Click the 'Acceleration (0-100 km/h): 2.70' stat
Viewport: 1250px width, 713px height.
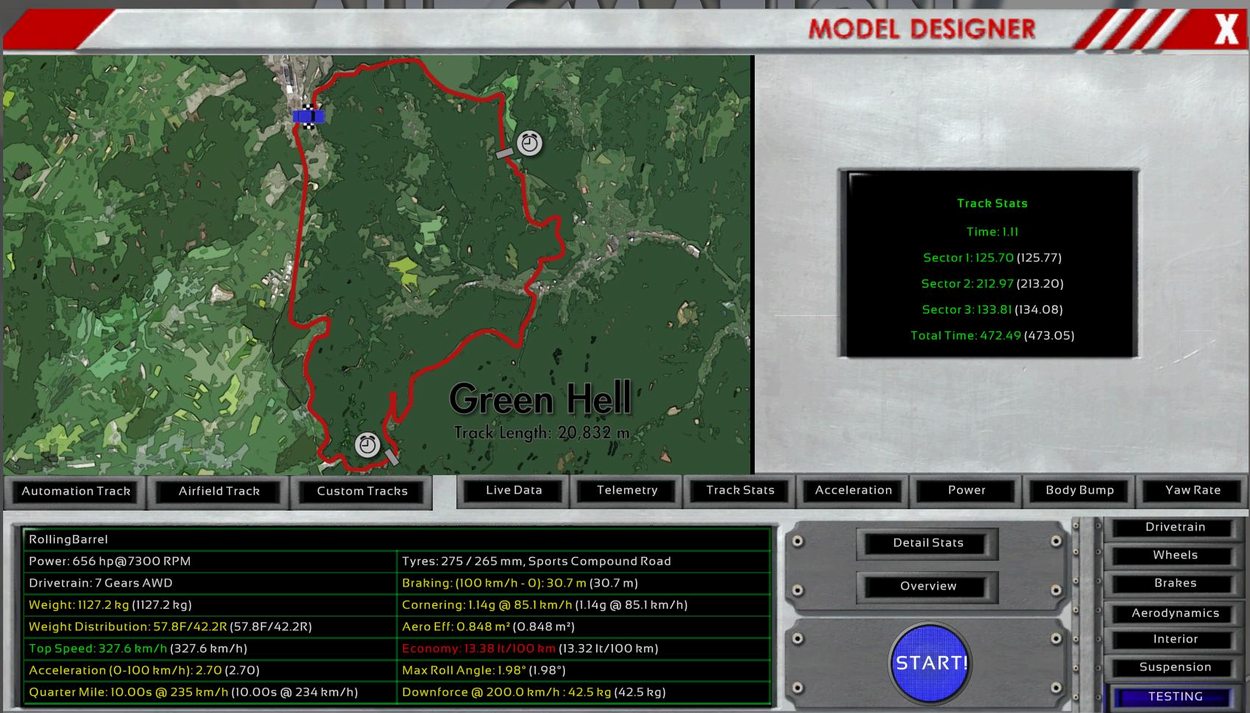click(x=125, y=671)
